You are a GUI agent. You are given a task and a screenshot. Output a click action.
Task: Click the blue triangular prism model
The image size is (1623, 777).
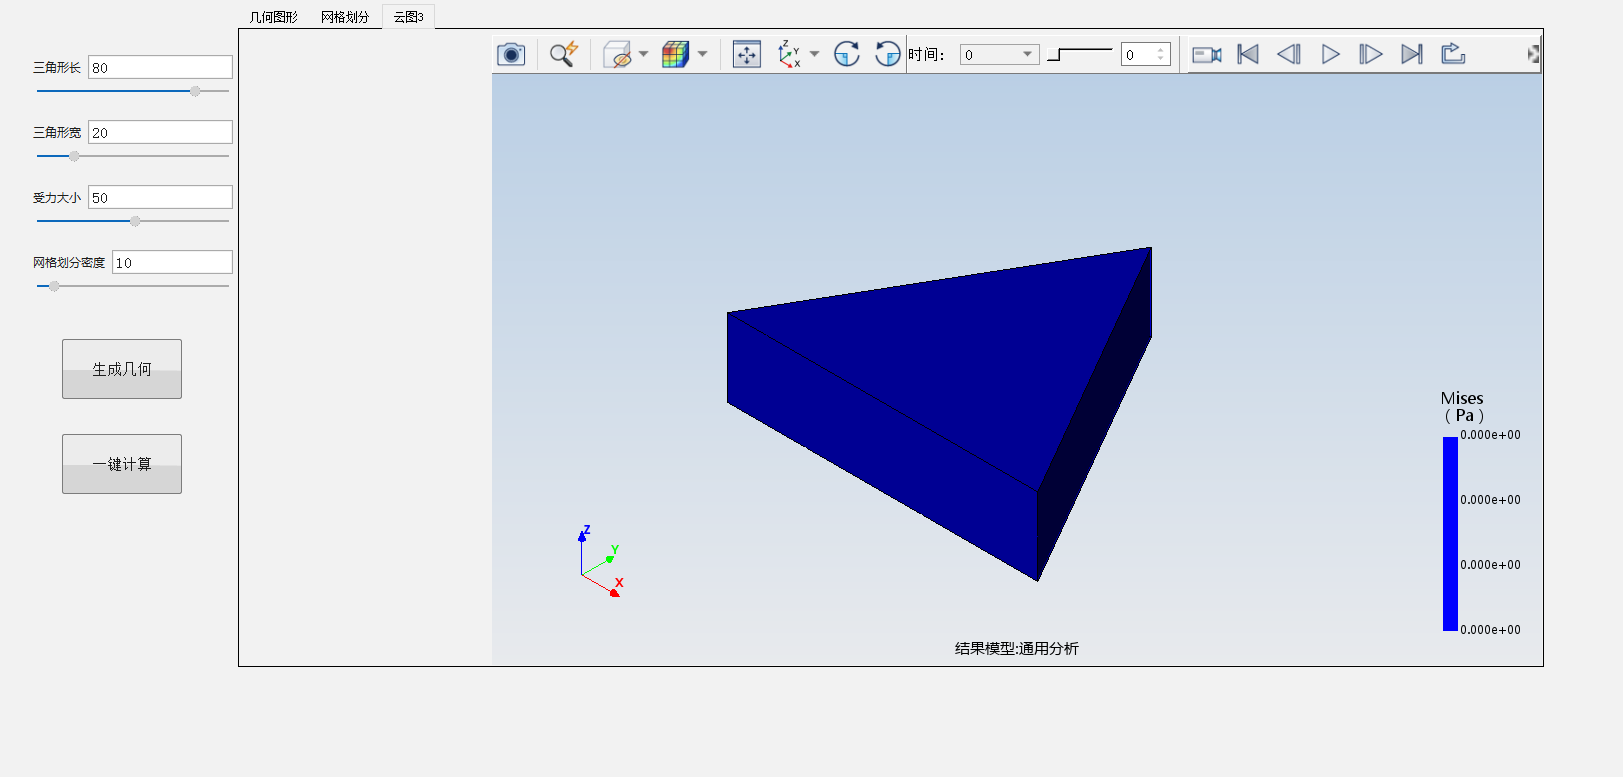click(x=939, y=414)
